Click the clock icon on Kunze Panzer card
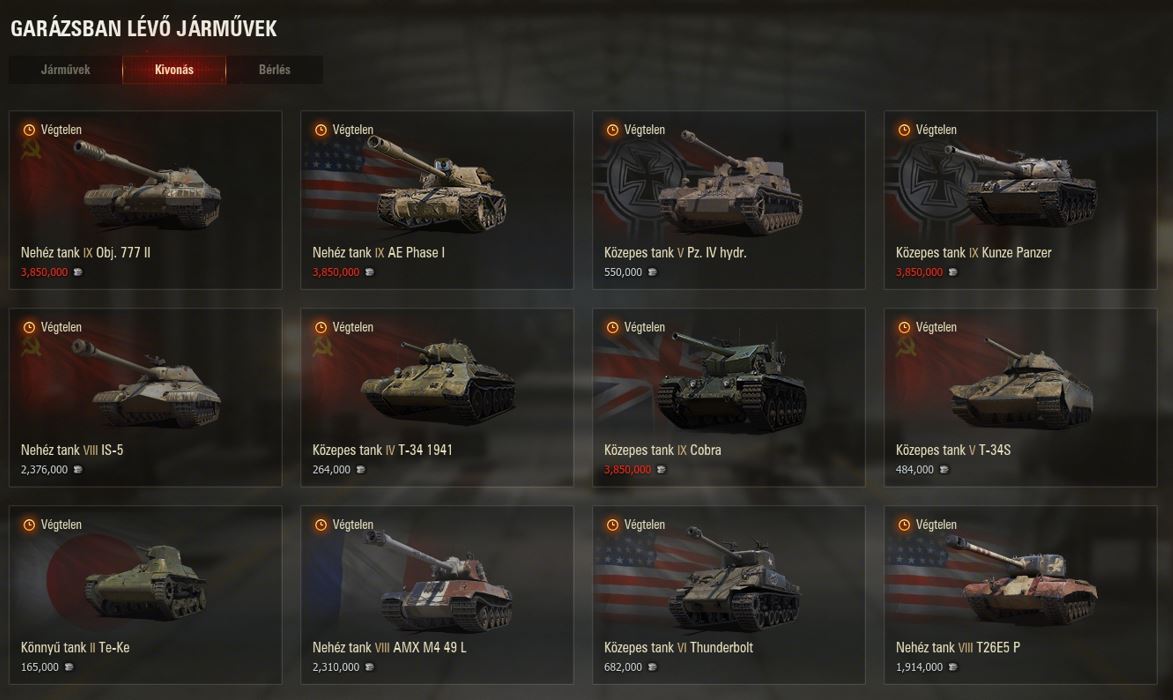Viewport: 1173px width, 700px height. pos(904,130)
